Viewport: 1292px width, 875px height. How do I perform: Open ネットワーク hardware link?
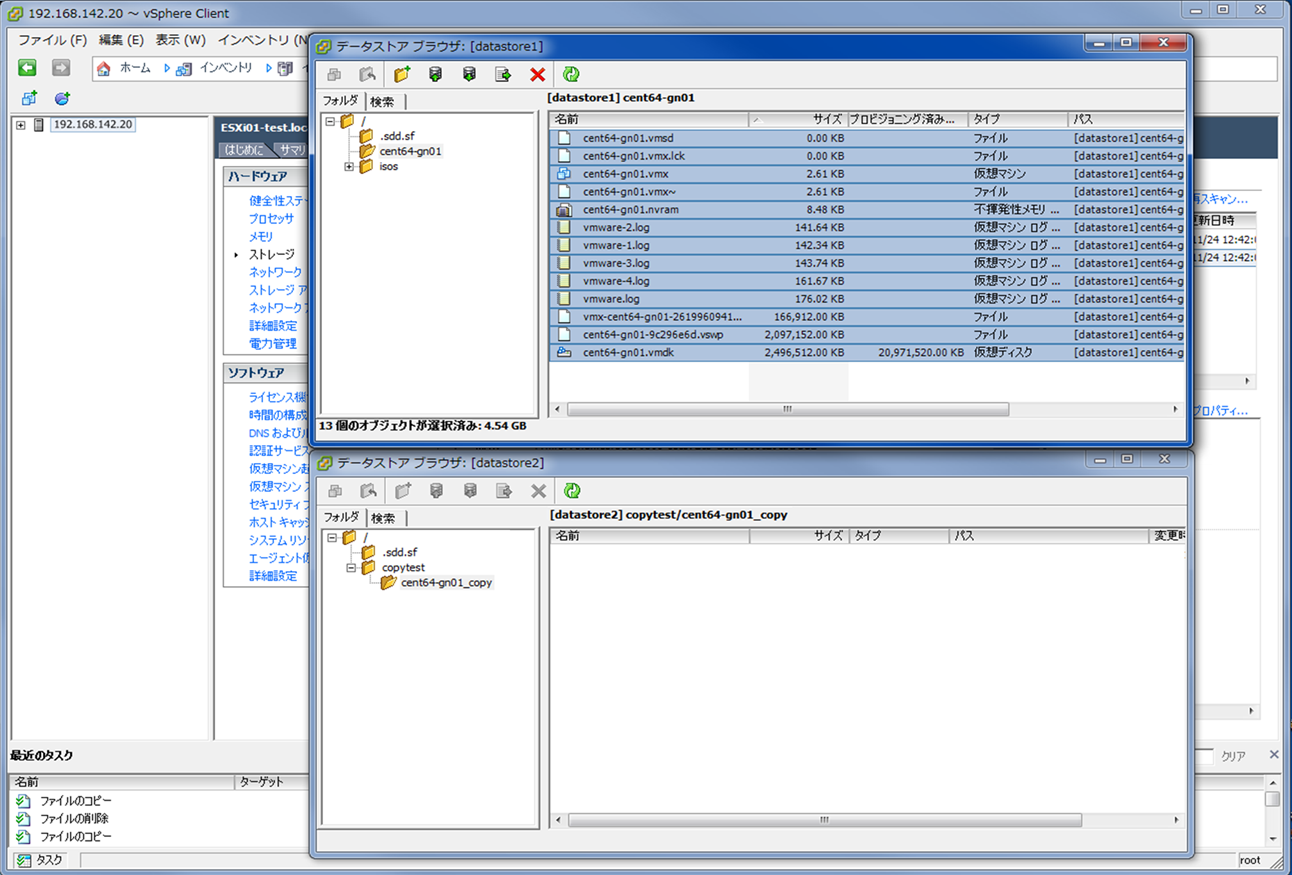tap(276, 273)
